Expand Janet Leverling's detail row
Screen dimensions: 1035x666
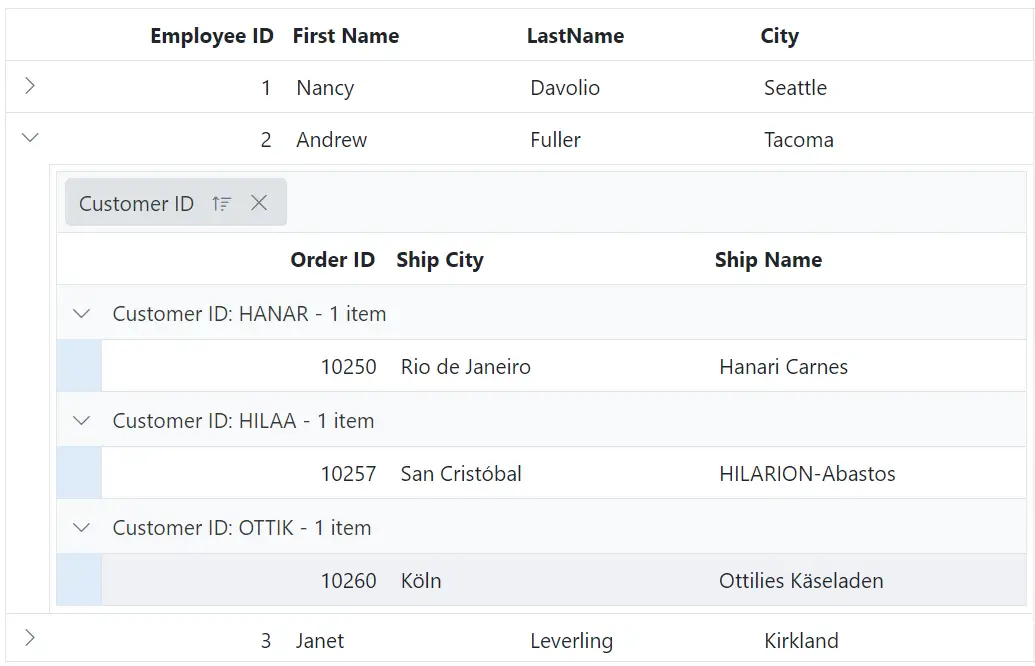click(29, 639)
